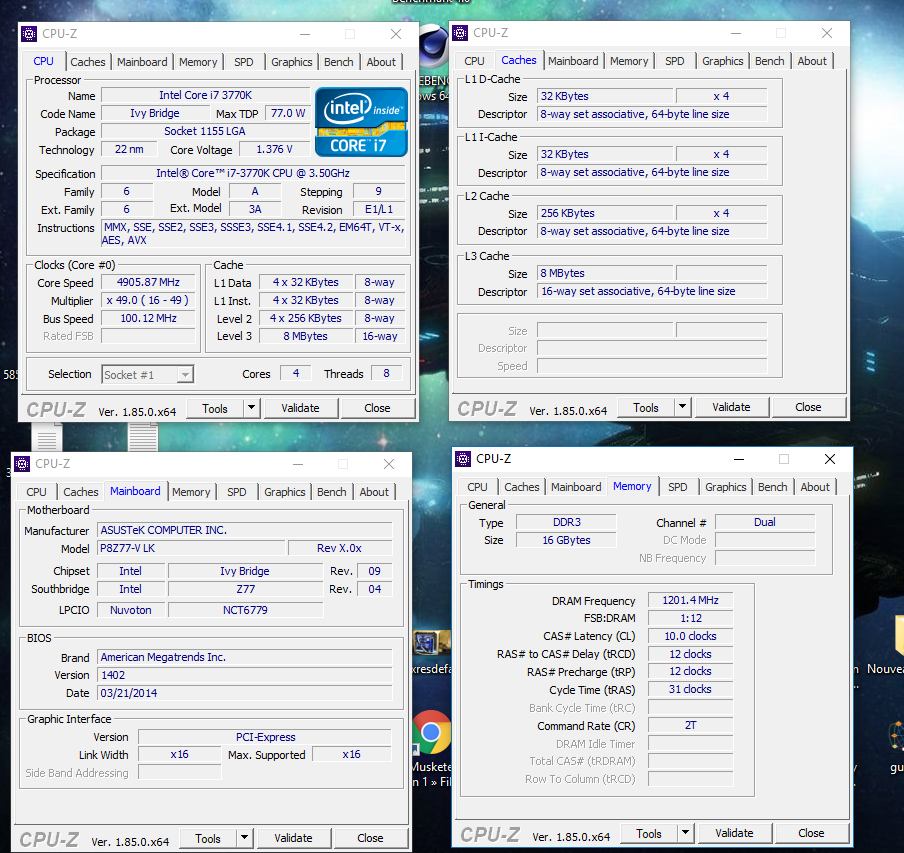Viewport: 904px width, 853px height.
Task: Open the Graphics tab in the Memory window
Action: tap(726, 486)
